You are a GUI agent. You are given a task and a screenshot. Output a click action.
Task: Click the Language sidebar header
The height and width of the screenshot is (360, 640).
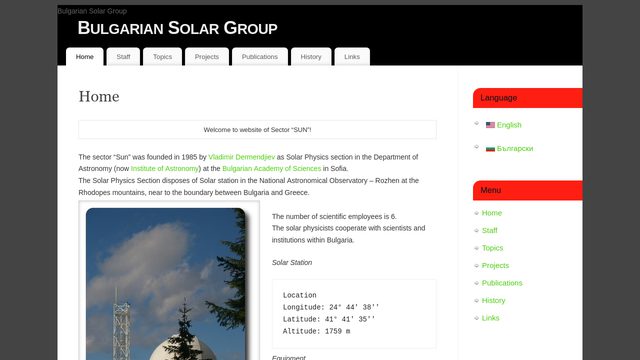pyautogui.click(x=528, y=98)
